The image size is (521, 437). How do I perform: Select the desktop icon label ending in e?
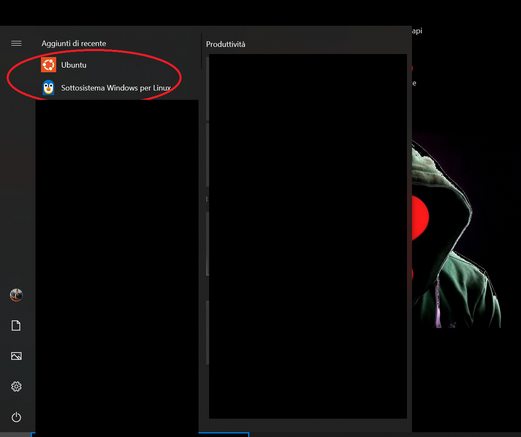point(414,83)
